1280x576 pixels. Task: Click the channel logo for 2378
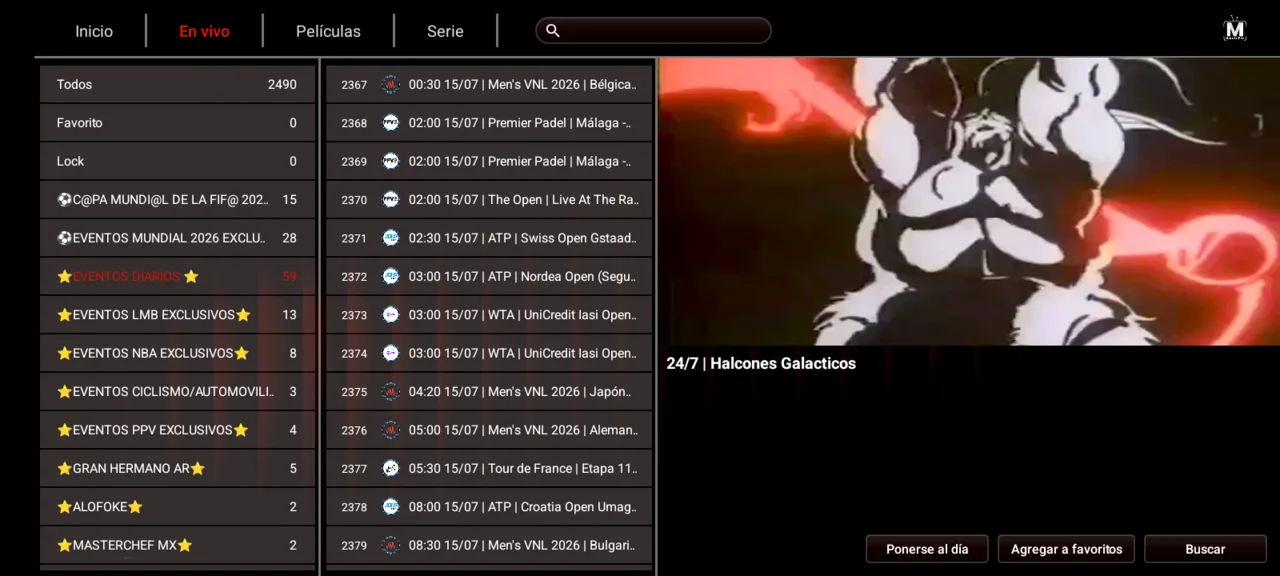(391, 507)
